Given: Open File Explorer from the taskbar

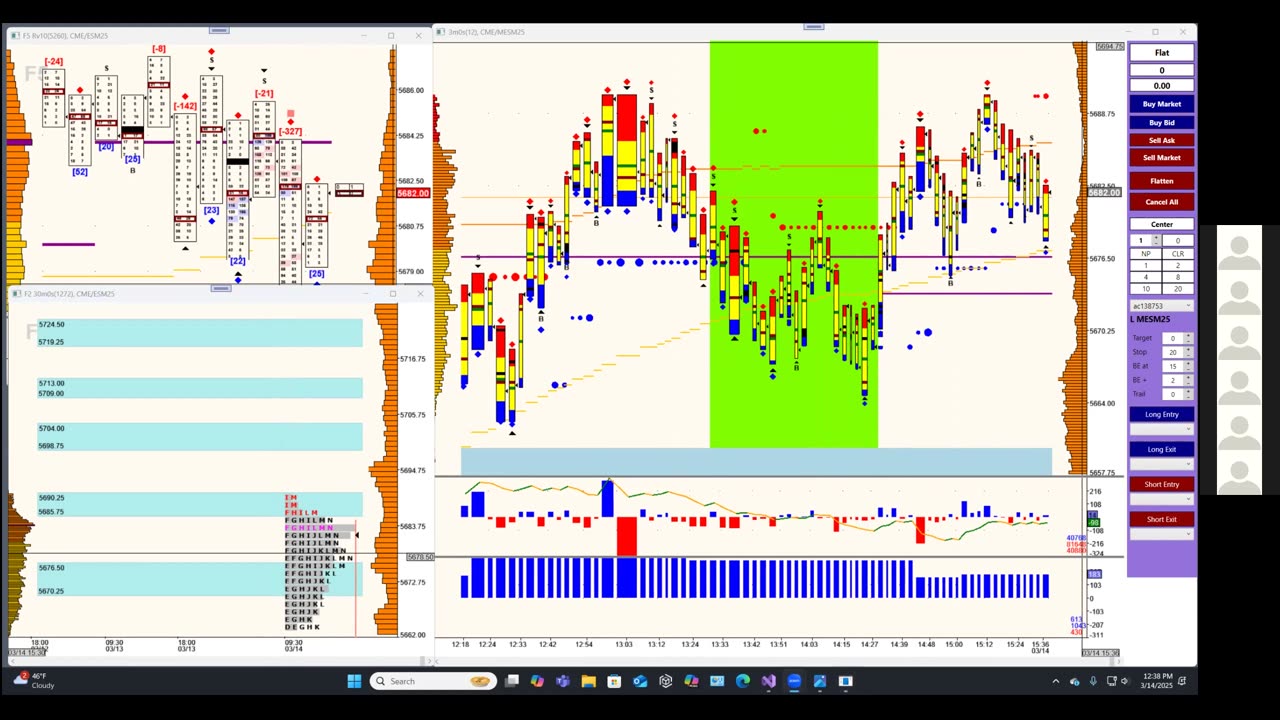Looking at the screenshot, I should 588,681.
